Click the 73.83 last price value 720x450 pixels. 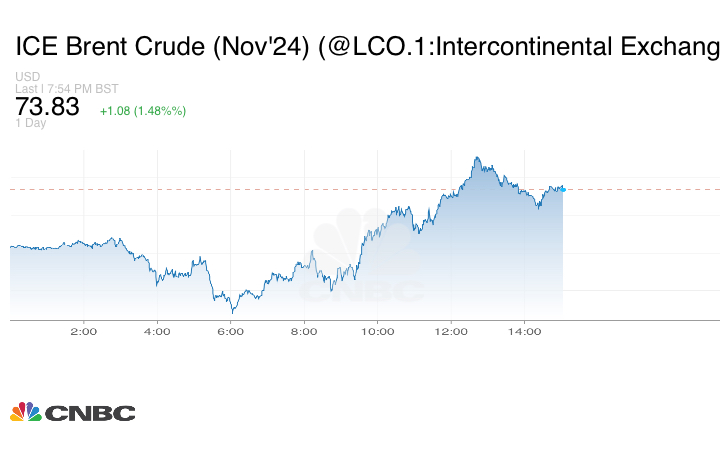(x=47, y=108)
